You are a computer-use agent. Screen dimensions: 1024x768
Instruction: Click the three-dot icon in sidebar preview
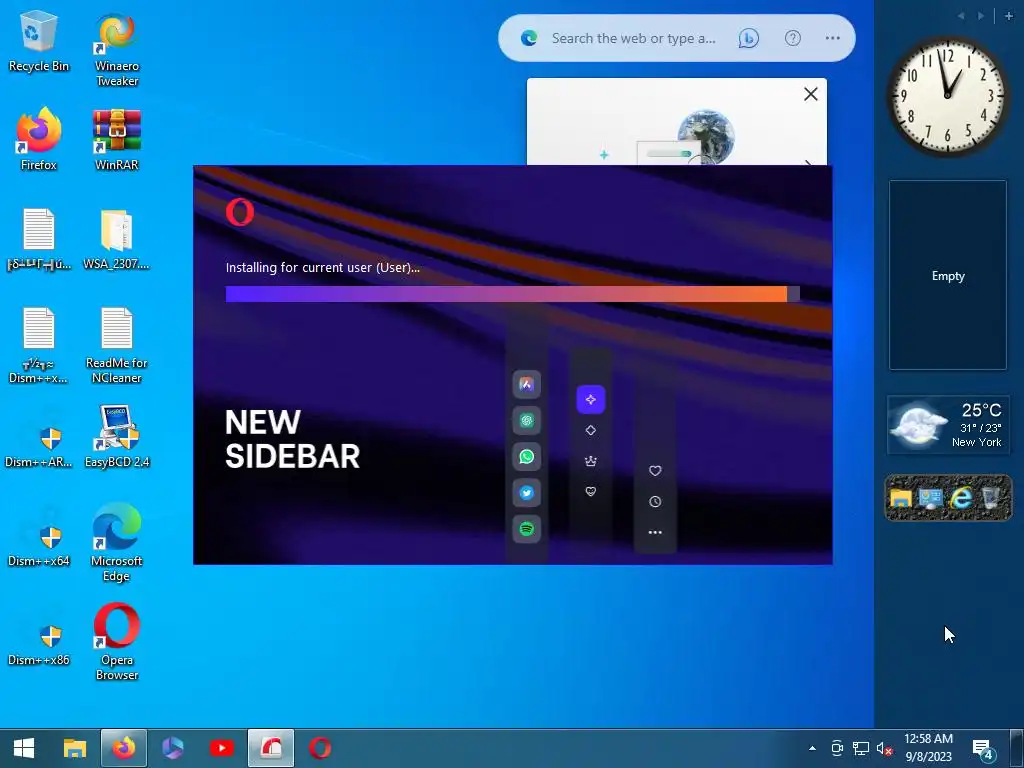[x=655, y=532]
